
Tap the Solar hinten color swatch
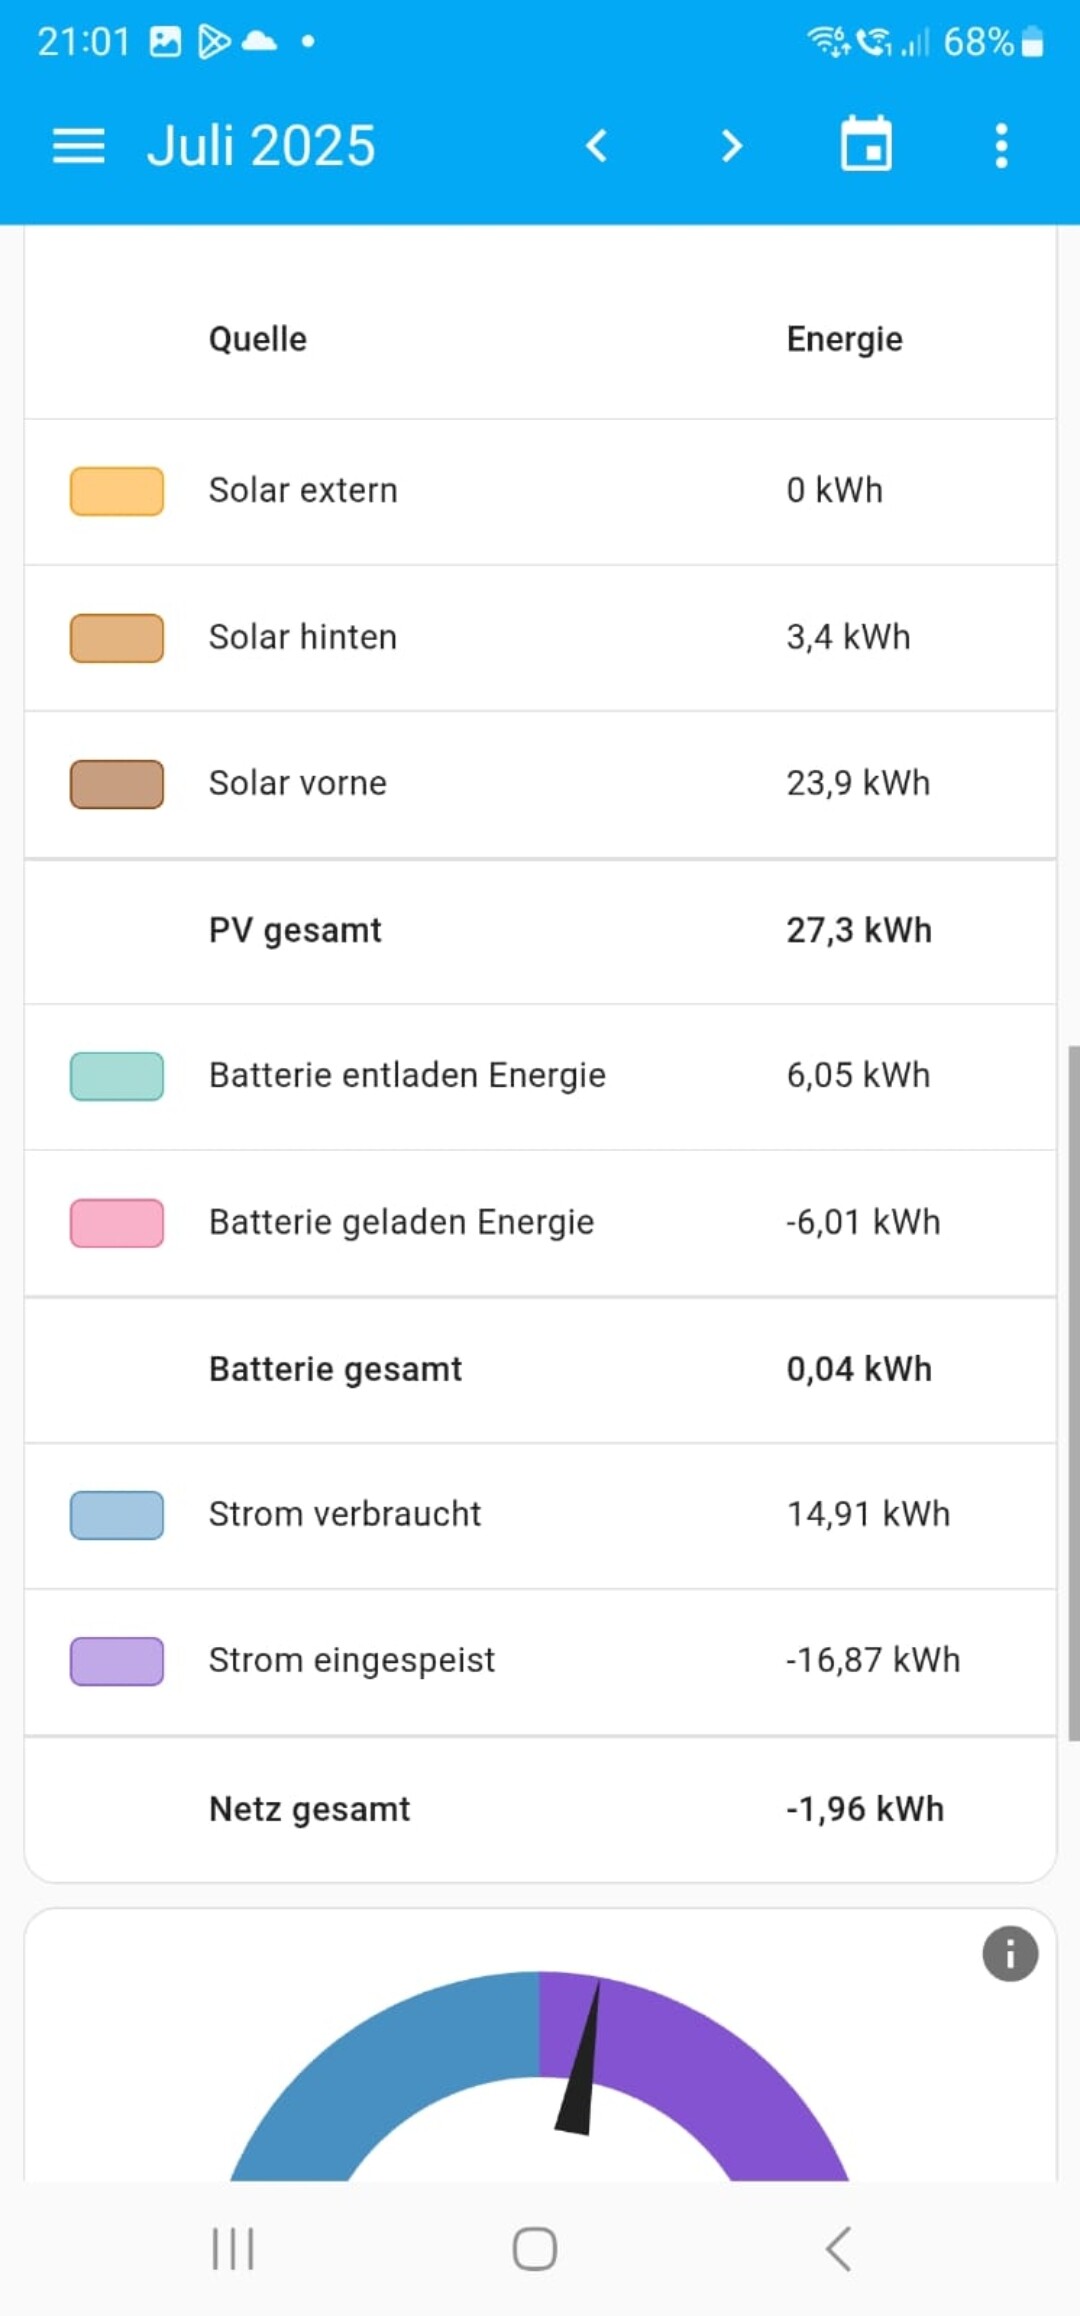(x=117, y=638)
